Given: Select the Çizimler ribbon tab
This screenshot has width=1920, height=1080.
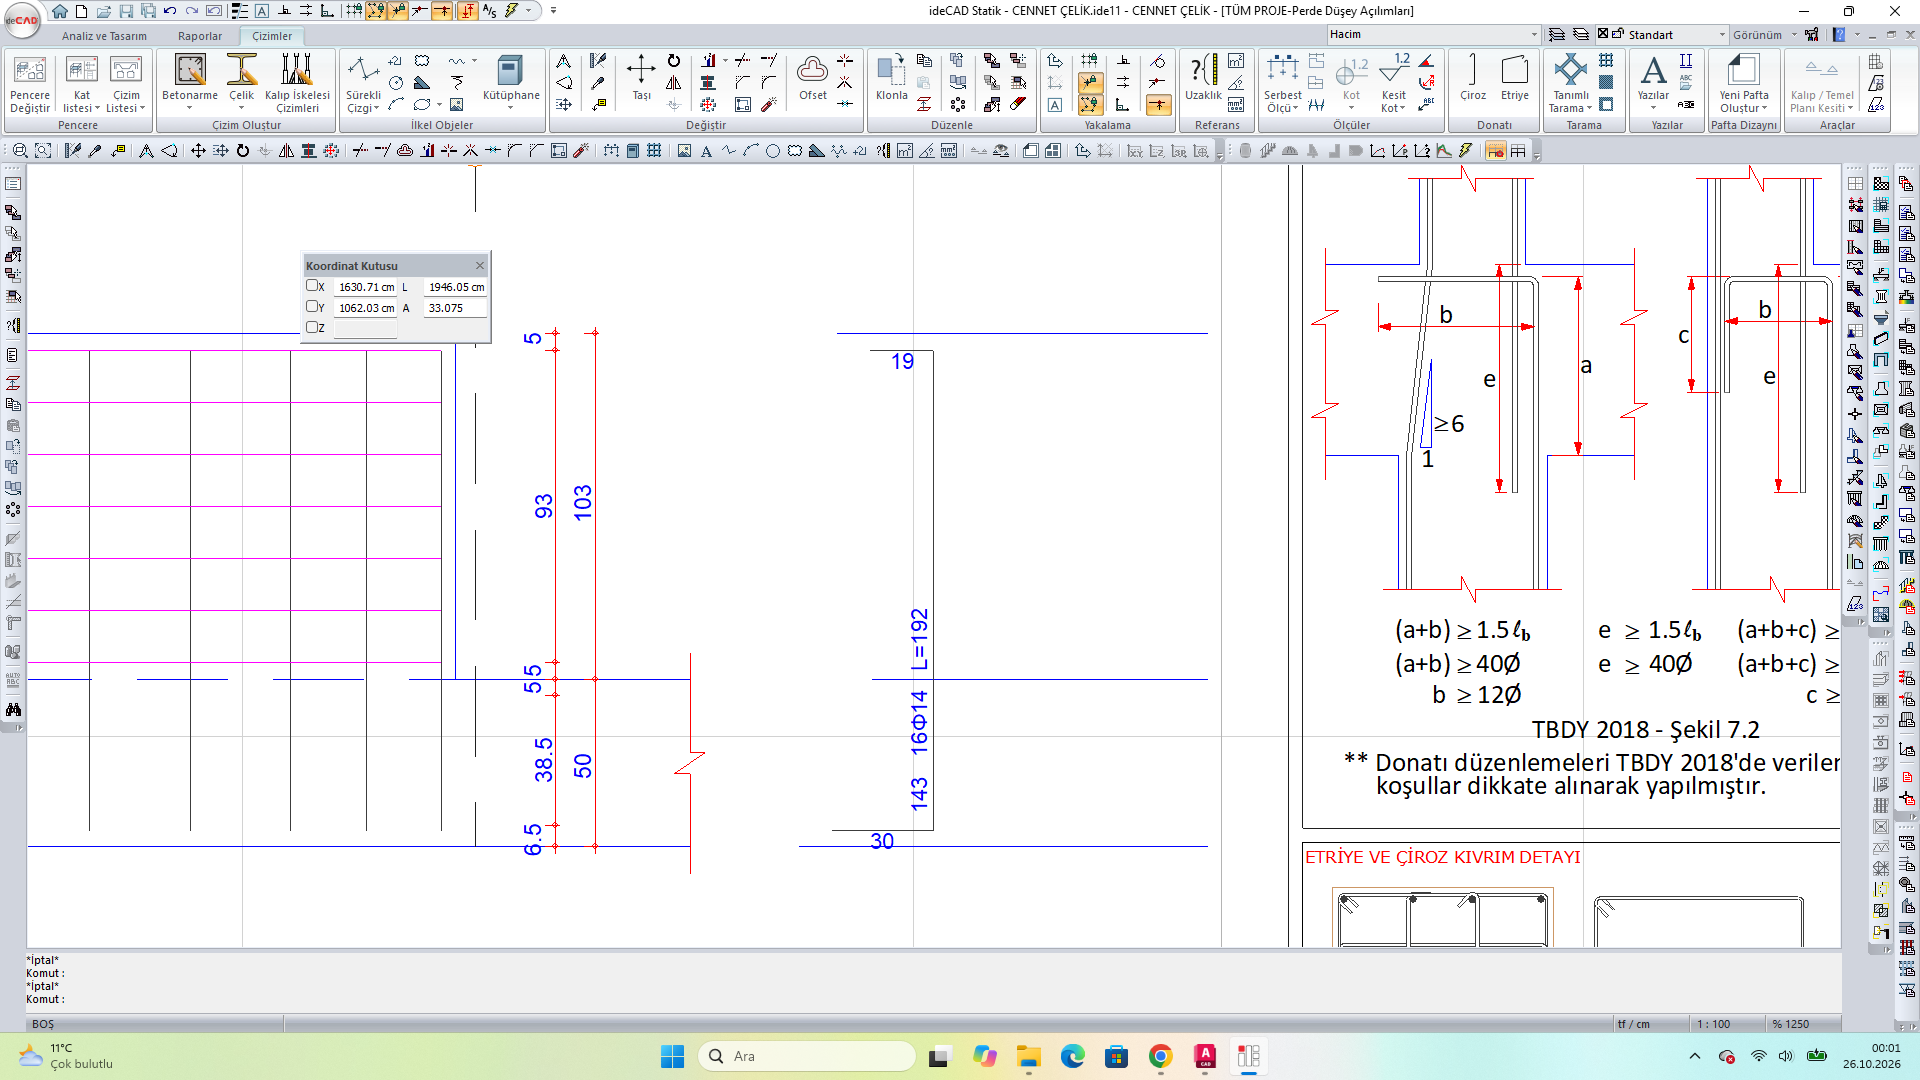Looking at the screenshot, I should click(272, 36).
